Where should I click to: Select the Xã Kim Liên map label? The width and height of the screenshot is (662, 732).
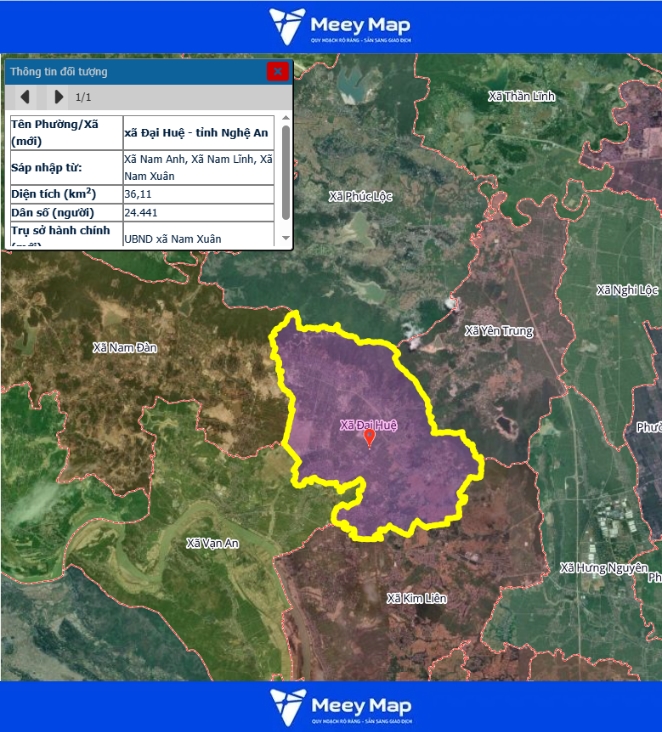pyautogui.click(x=416, y=598)
